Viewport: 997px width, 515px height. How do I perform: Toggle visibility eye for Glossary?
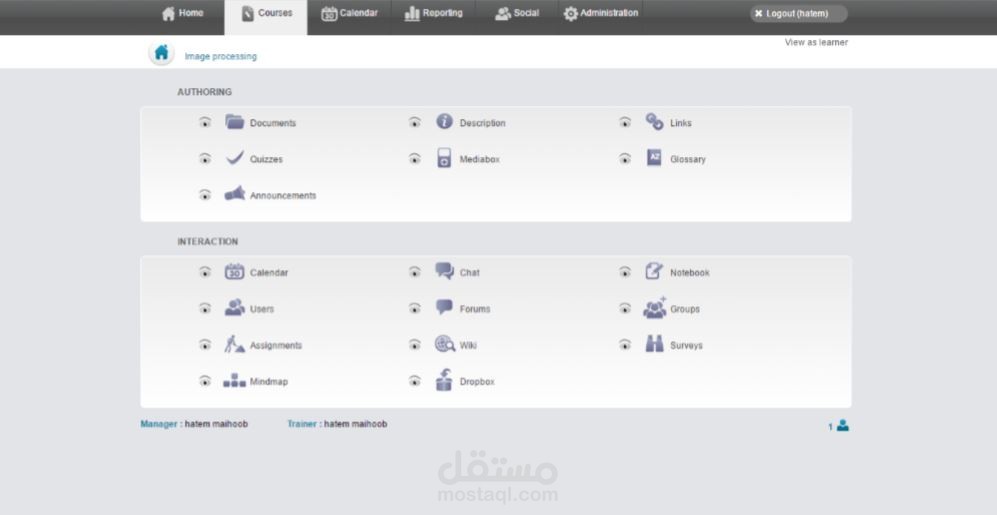tap(625, 158)
